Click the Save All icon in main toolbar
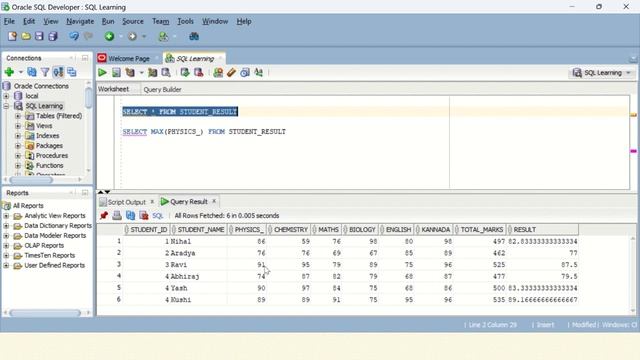The image size is (640, 360). (x=53, y=36)
